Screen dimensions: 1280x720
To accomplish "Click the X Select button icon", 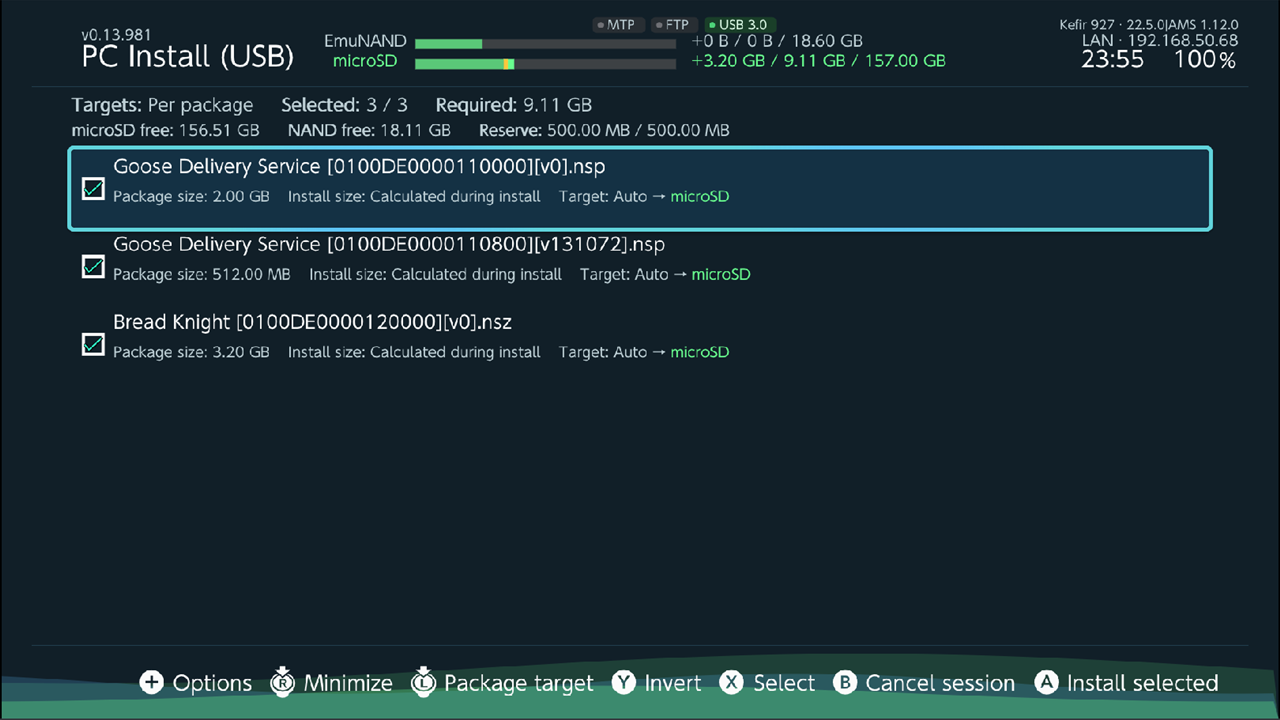I will [732, 683].
